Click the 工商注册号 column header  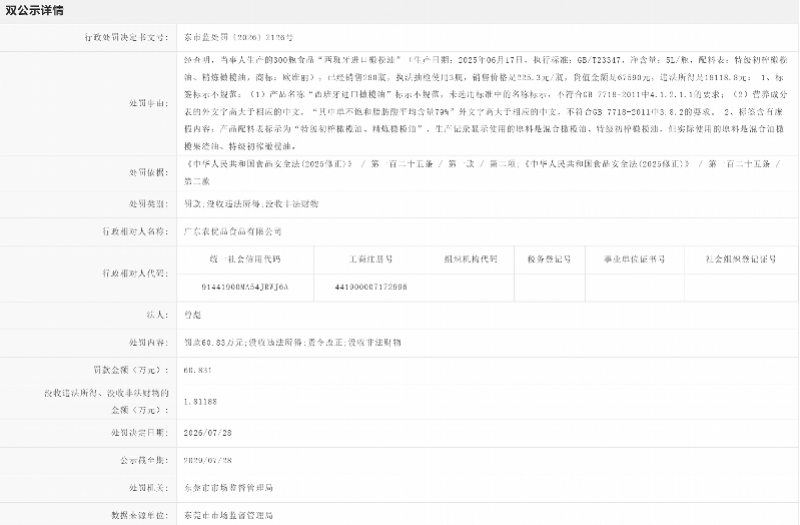371,260
